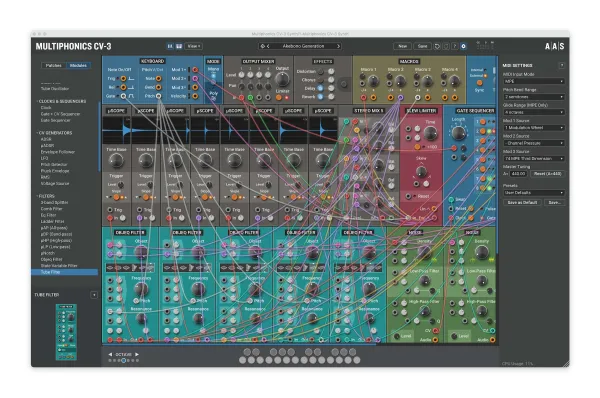Shift octave down with the left arrow
The height and width of the screenshot is (398, 600).
point(110,354)
